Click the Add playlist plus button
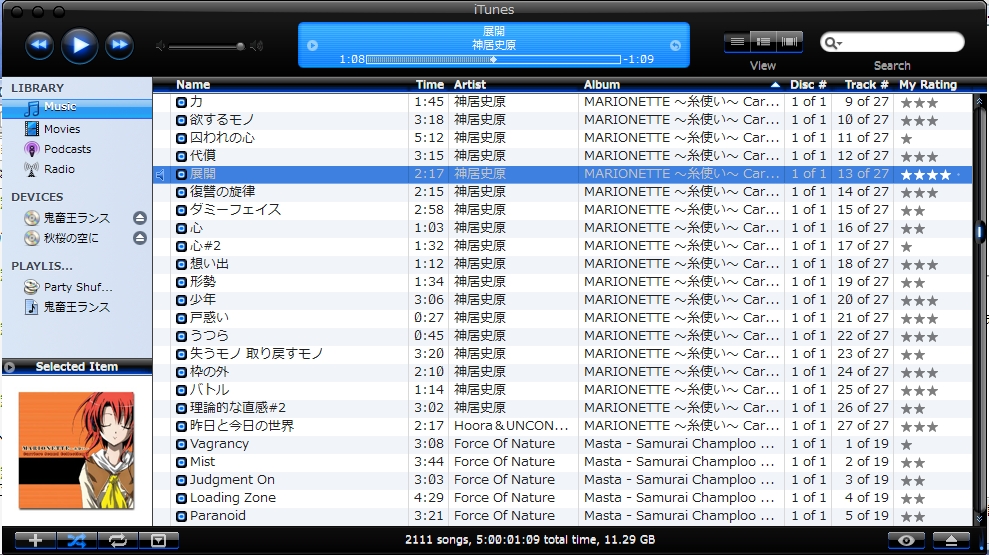 coord(35,540)
